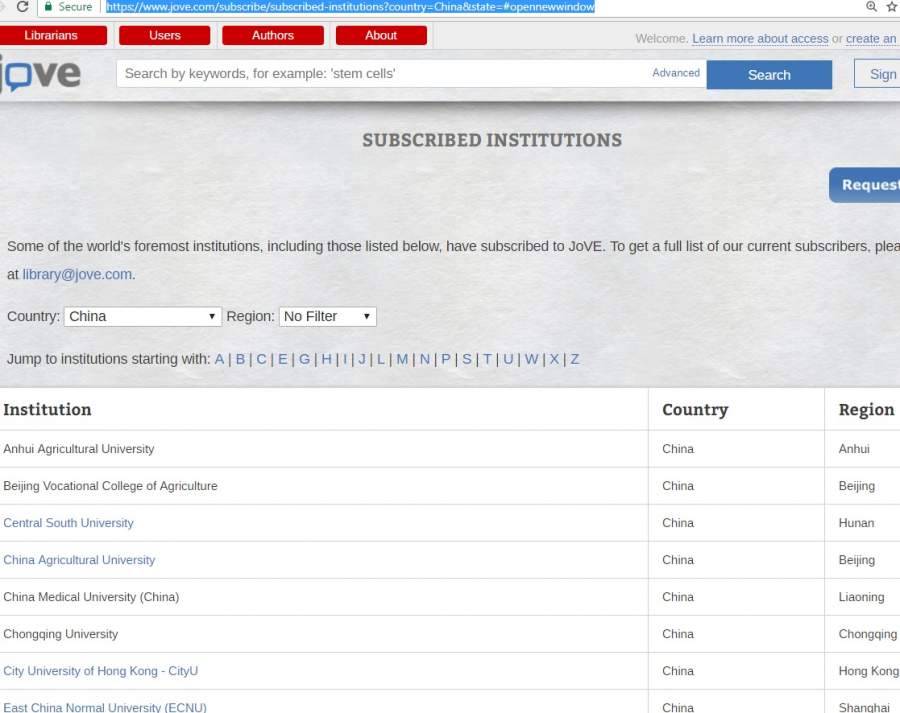The height and width of the screenshot is (713, 900).
Task: Jump to institutions starting with G
Action: pos(304,359)
